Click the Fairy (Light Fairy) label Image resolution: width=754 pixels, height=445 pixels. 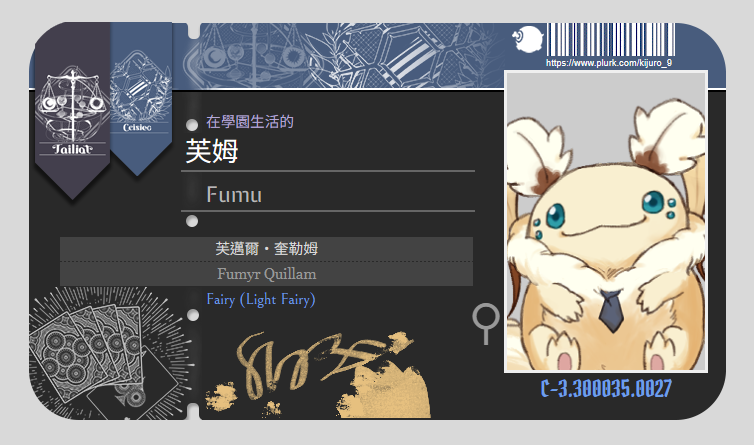261,300
